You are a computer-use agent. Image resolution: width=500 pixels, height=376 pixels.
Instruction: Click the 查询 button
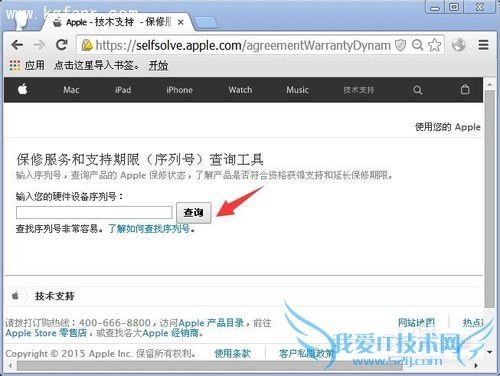tap(194, 212)
